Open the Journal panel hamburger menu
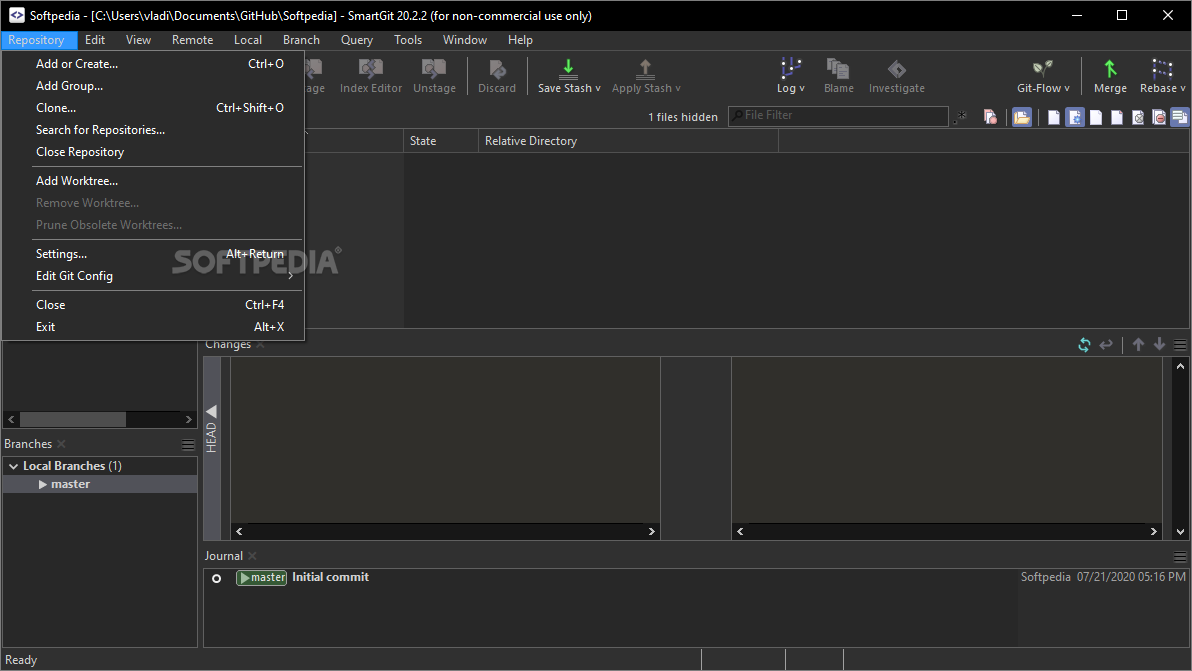Viewport: 1192px width, 671px height. (1180, 557)
